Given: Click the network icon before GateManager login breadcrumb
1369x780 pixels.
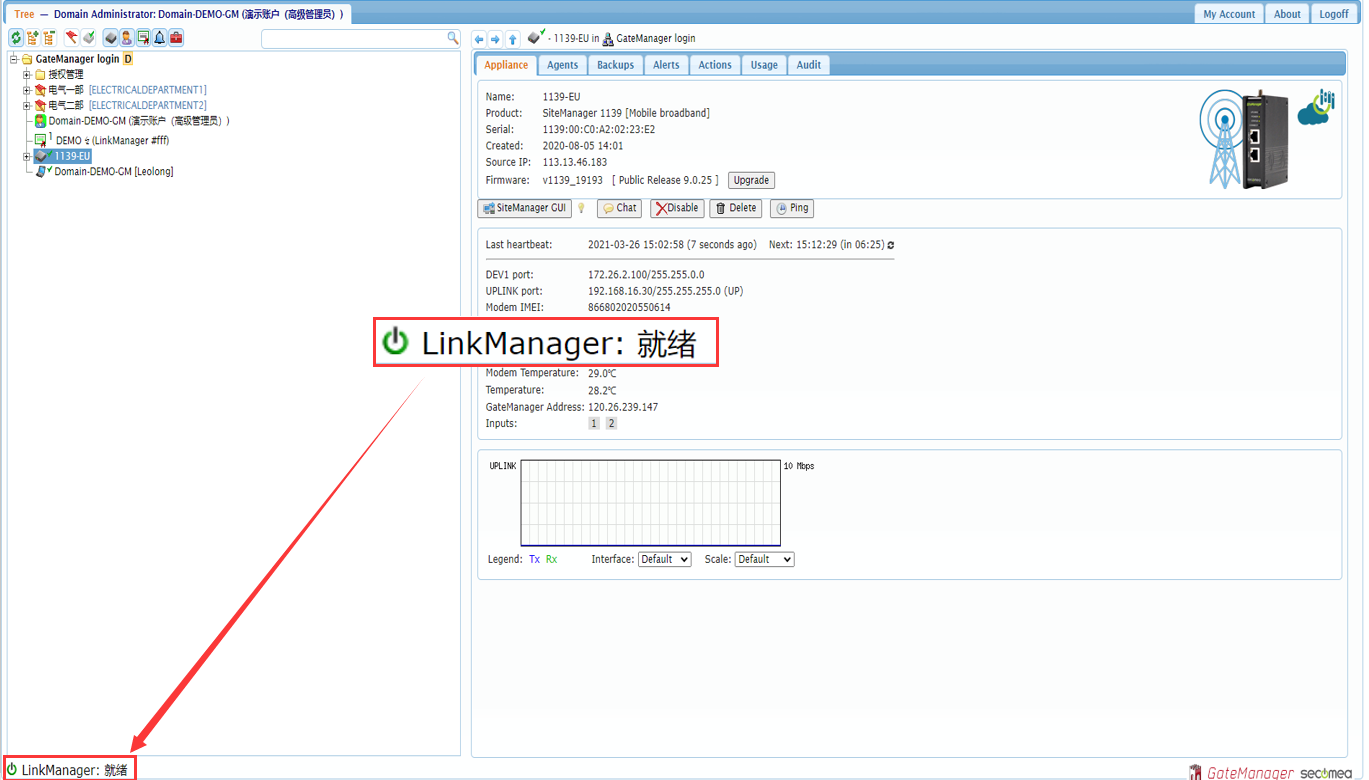Looking at the screenshot, I should tap(608, 39).
